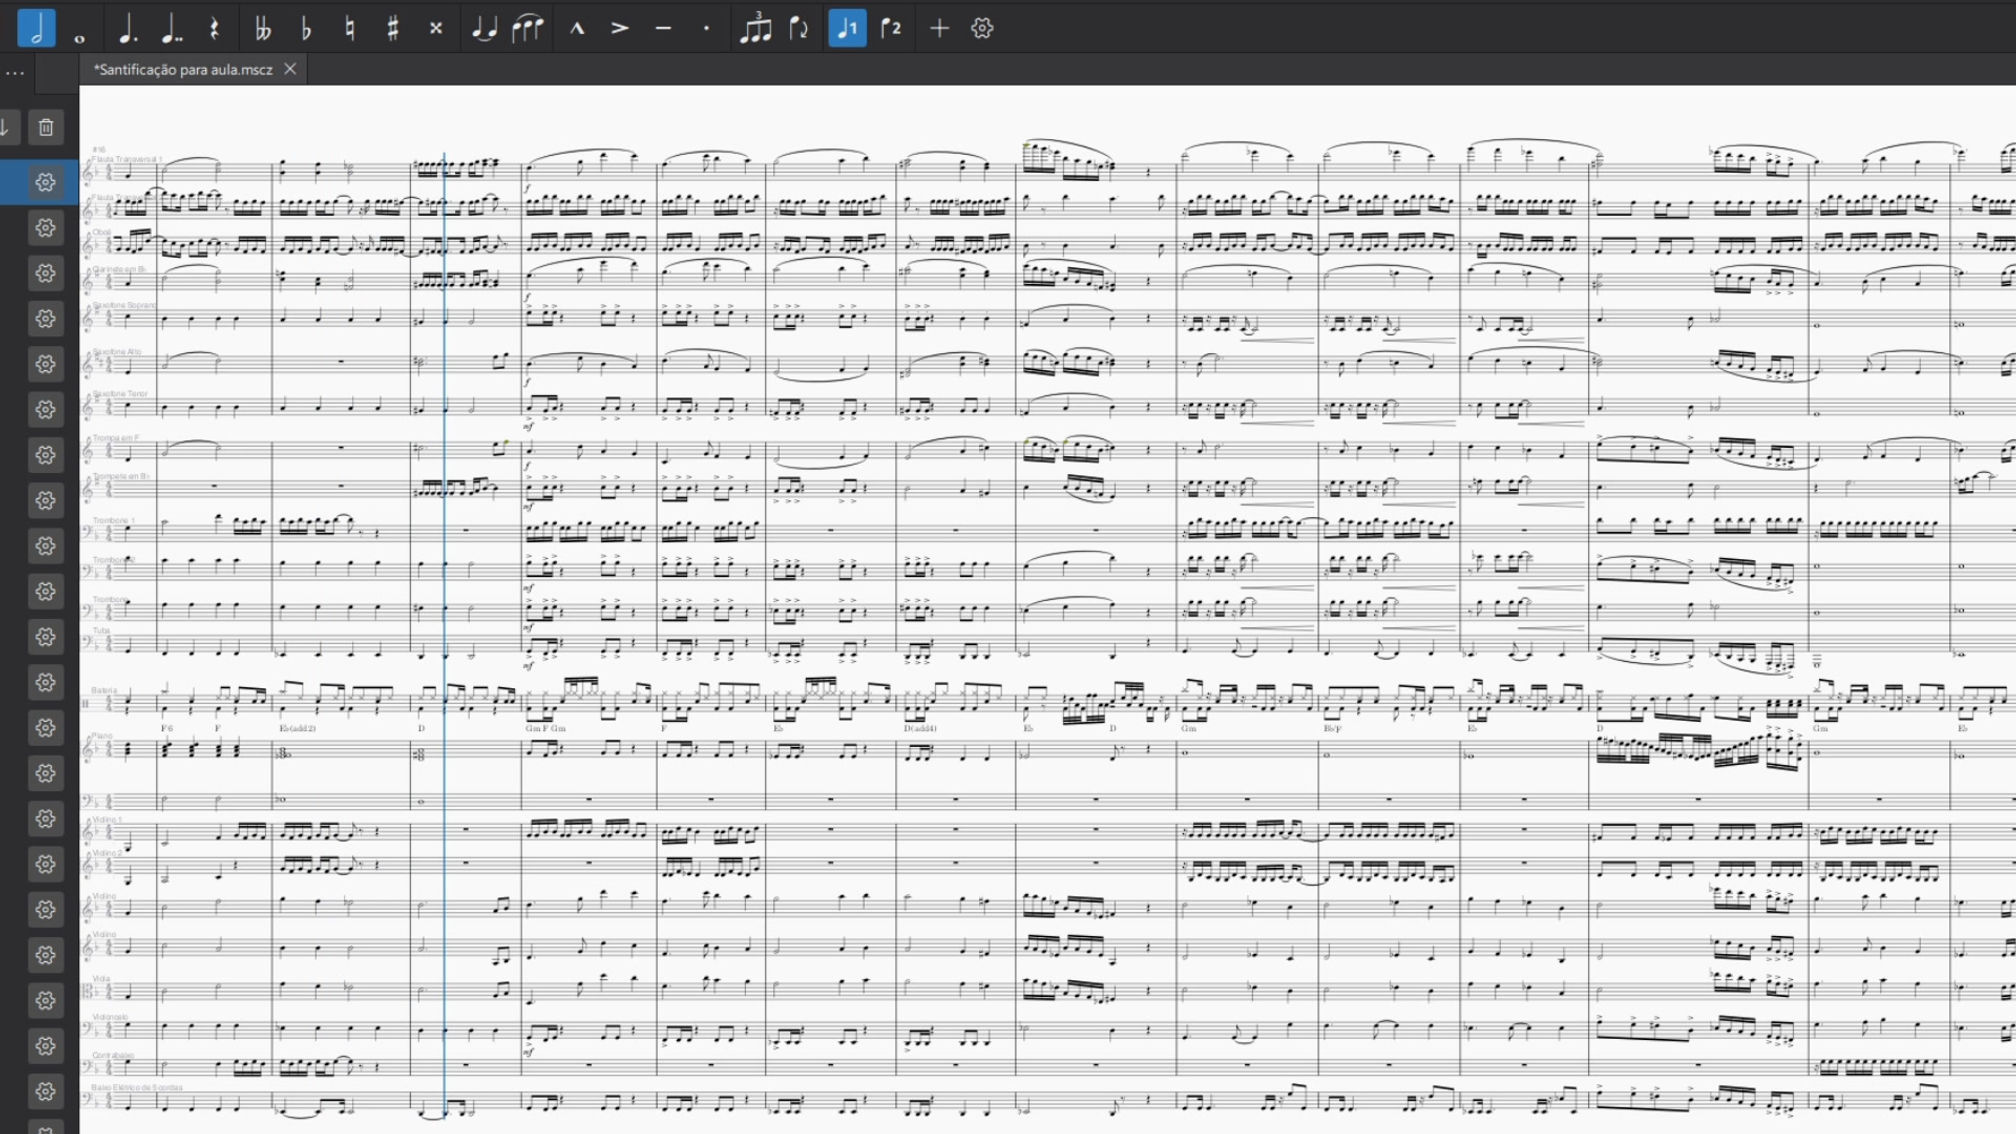
Task: Select the whole note duration
Action: point(80,30)
